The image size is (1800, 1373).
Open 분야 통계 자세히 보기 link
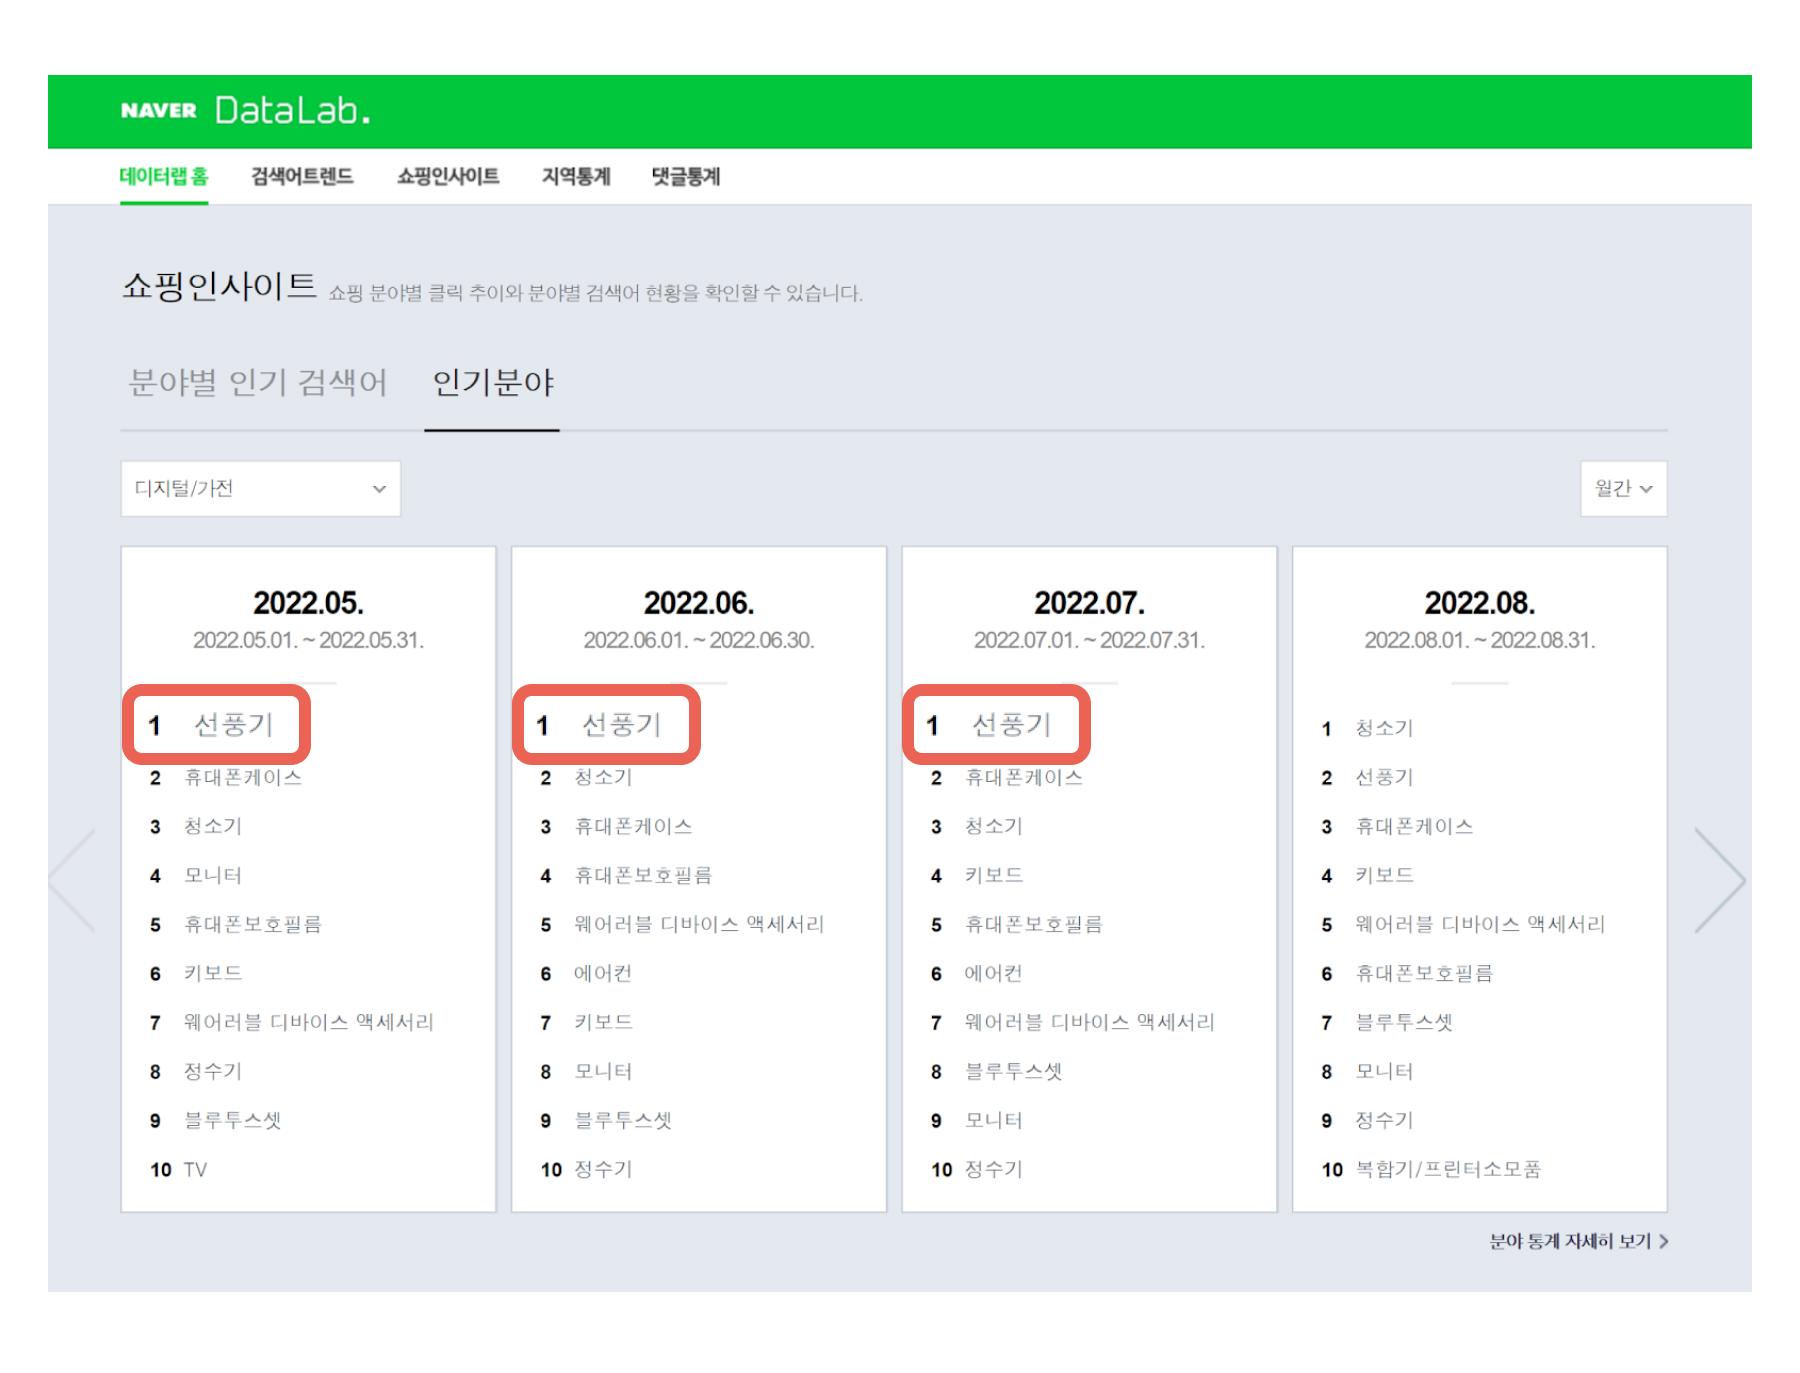click(x=1577, y=1241)
